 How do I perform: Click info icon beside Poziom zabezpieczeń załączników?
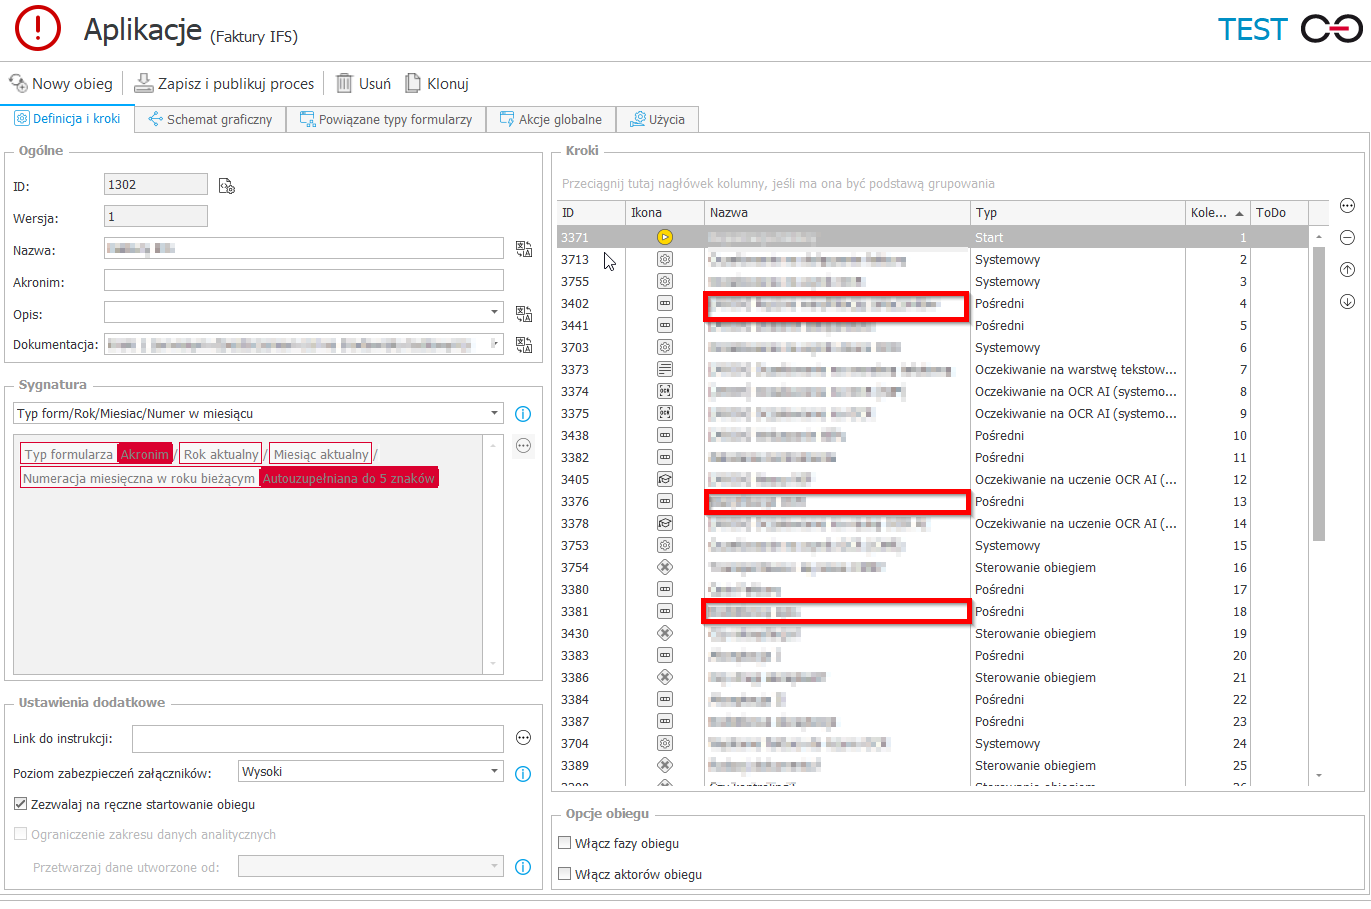point(522,773)
